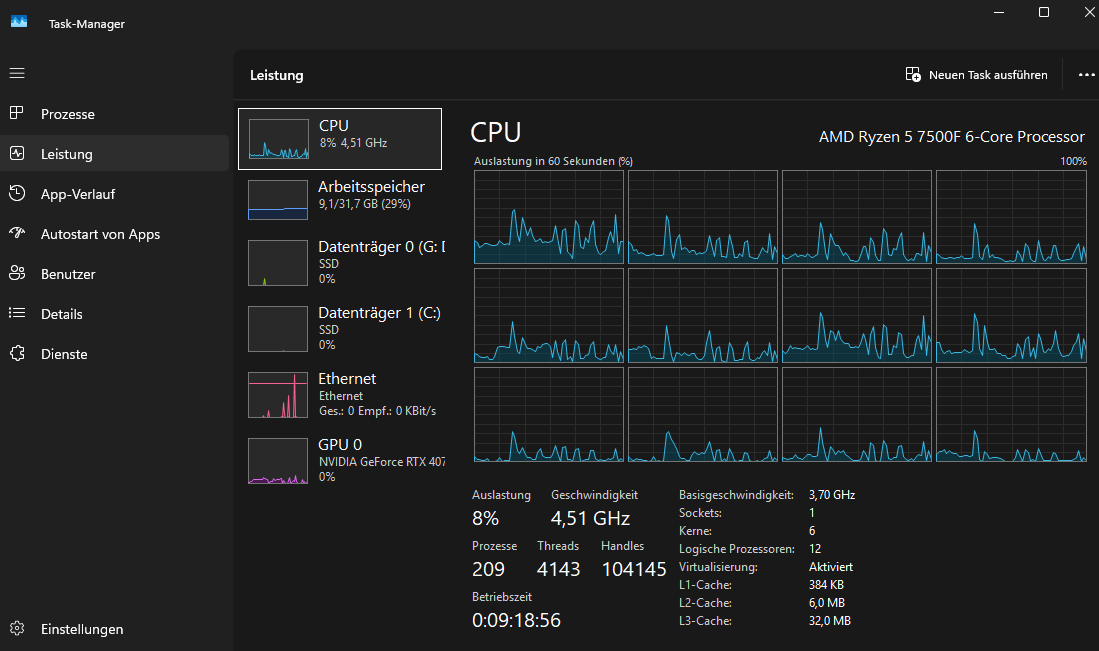Click Auslastung in 60 Sekunden label

553,161
